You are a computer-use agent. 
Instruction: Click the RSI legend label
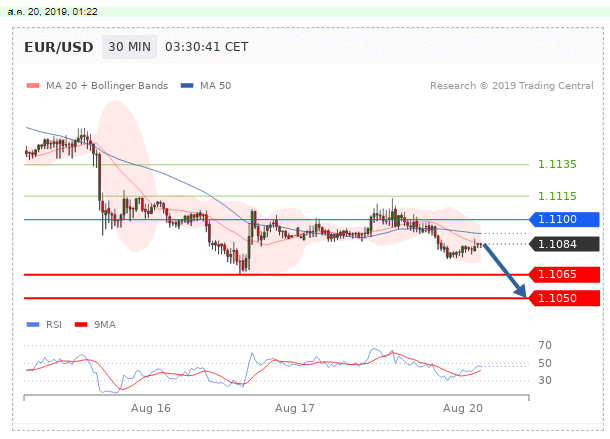tap(54, 325)
